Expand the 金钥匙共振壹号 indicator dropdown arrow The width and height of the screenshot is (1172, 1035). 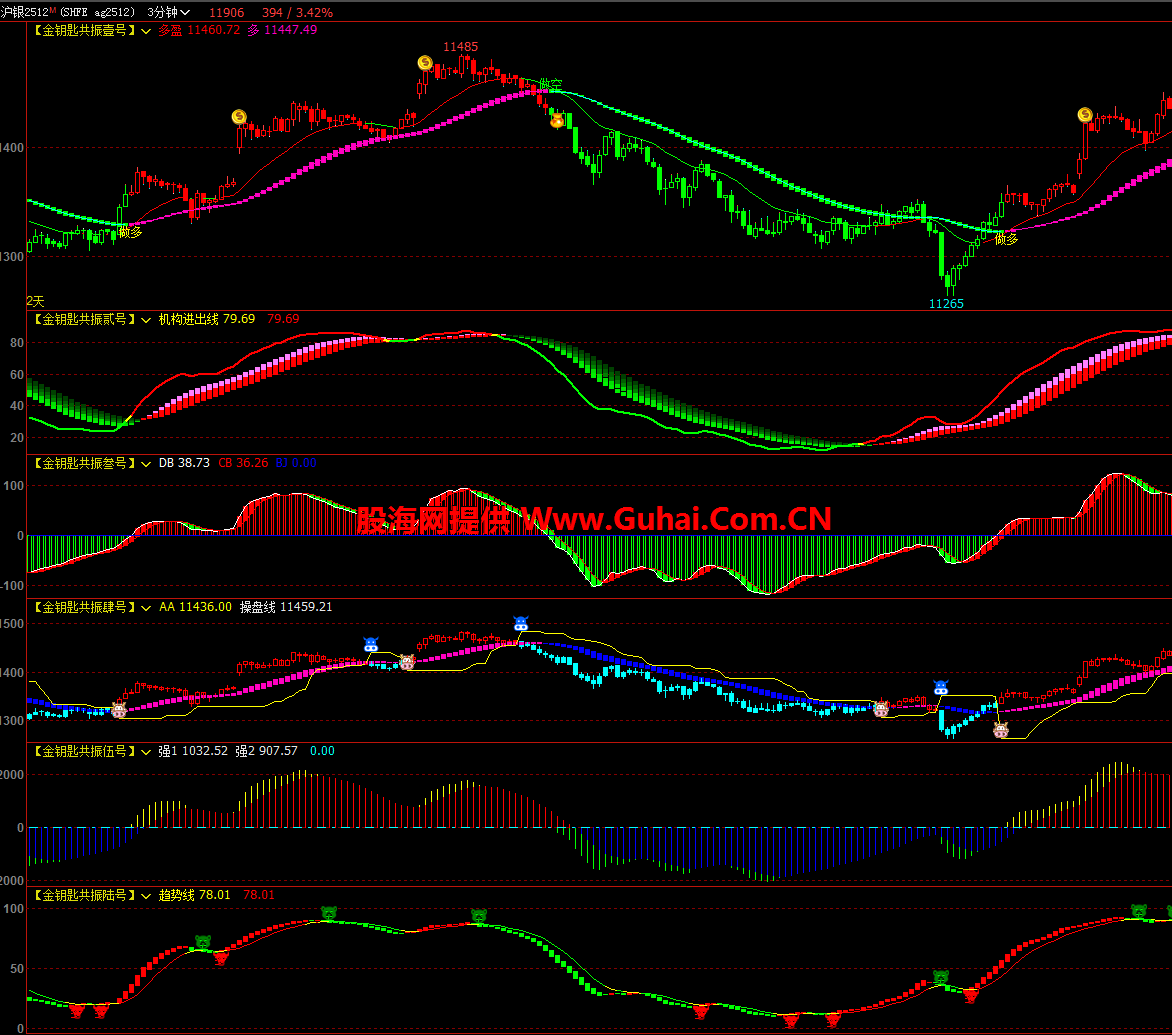[x=147, y=31]
